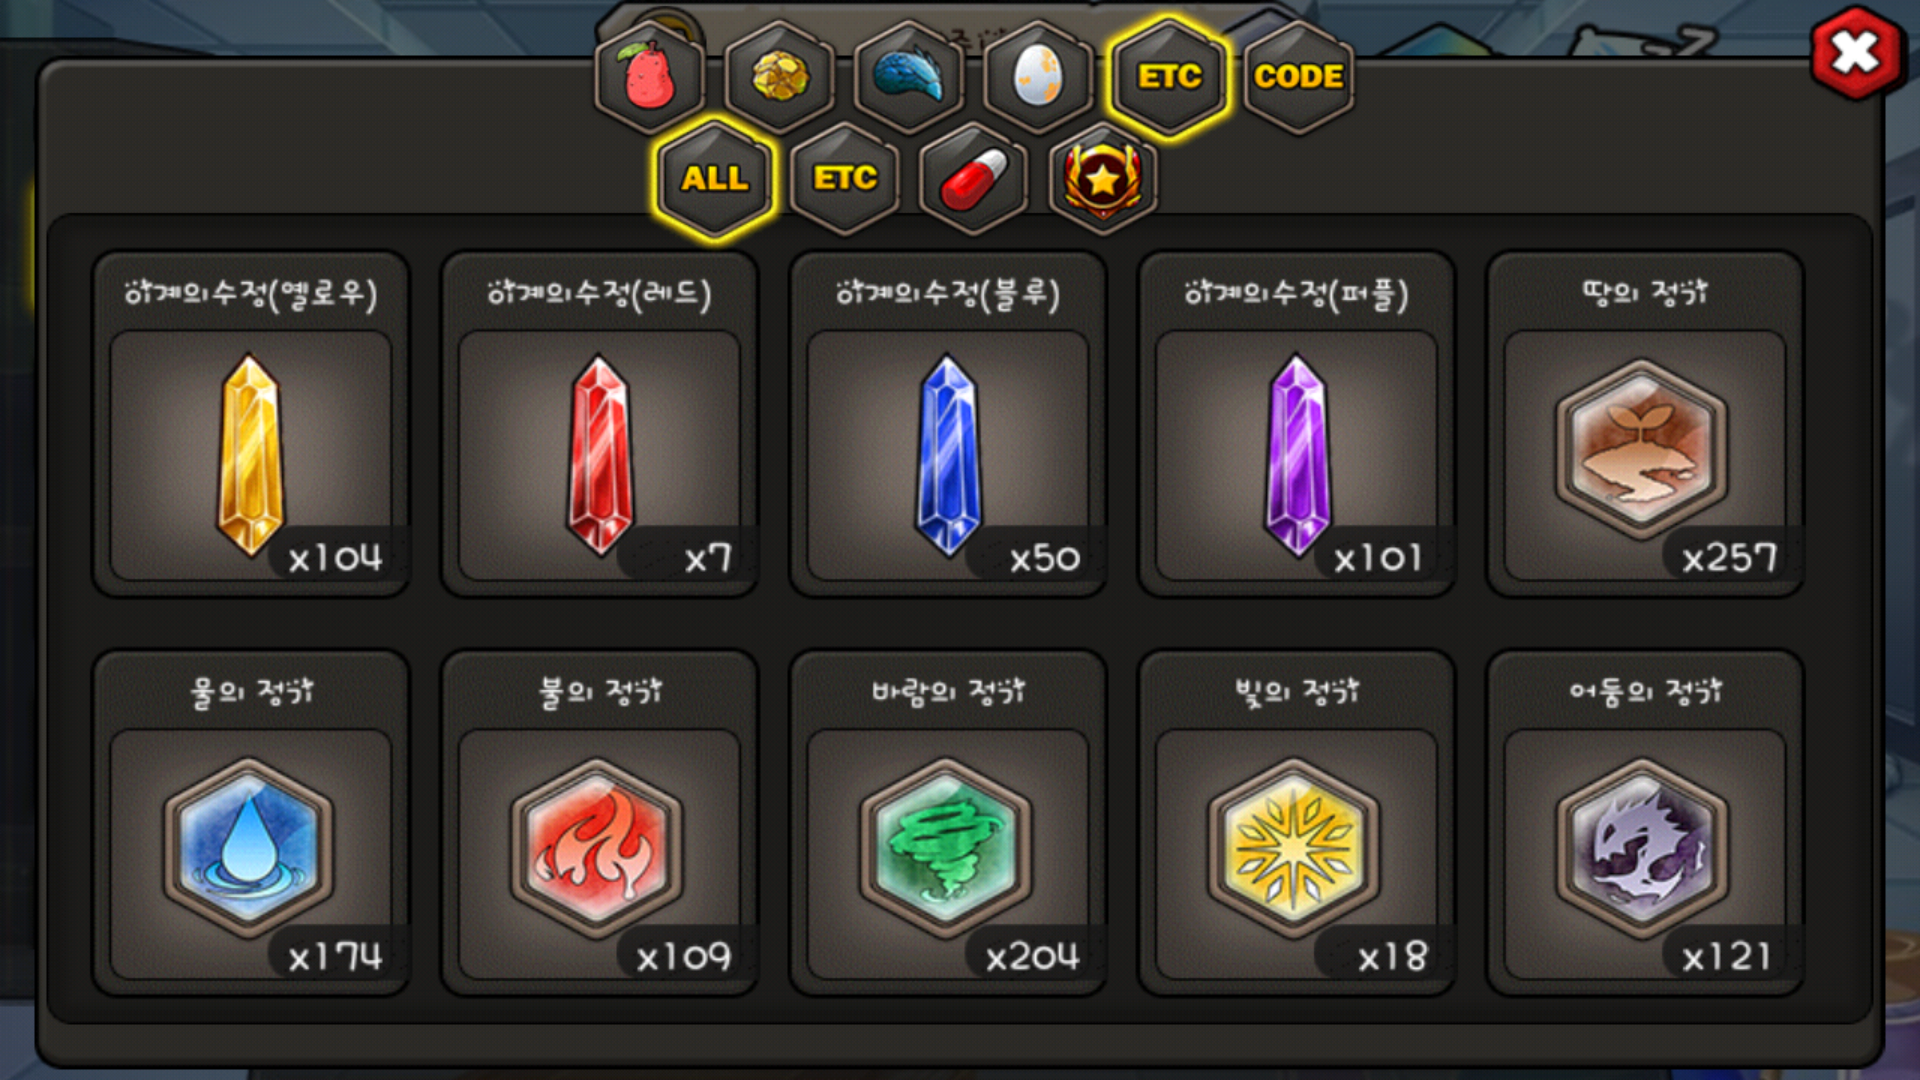The image size is (1920, 1080).
Task: Close the inventory with red X
Action: [x=1856, y=53]
